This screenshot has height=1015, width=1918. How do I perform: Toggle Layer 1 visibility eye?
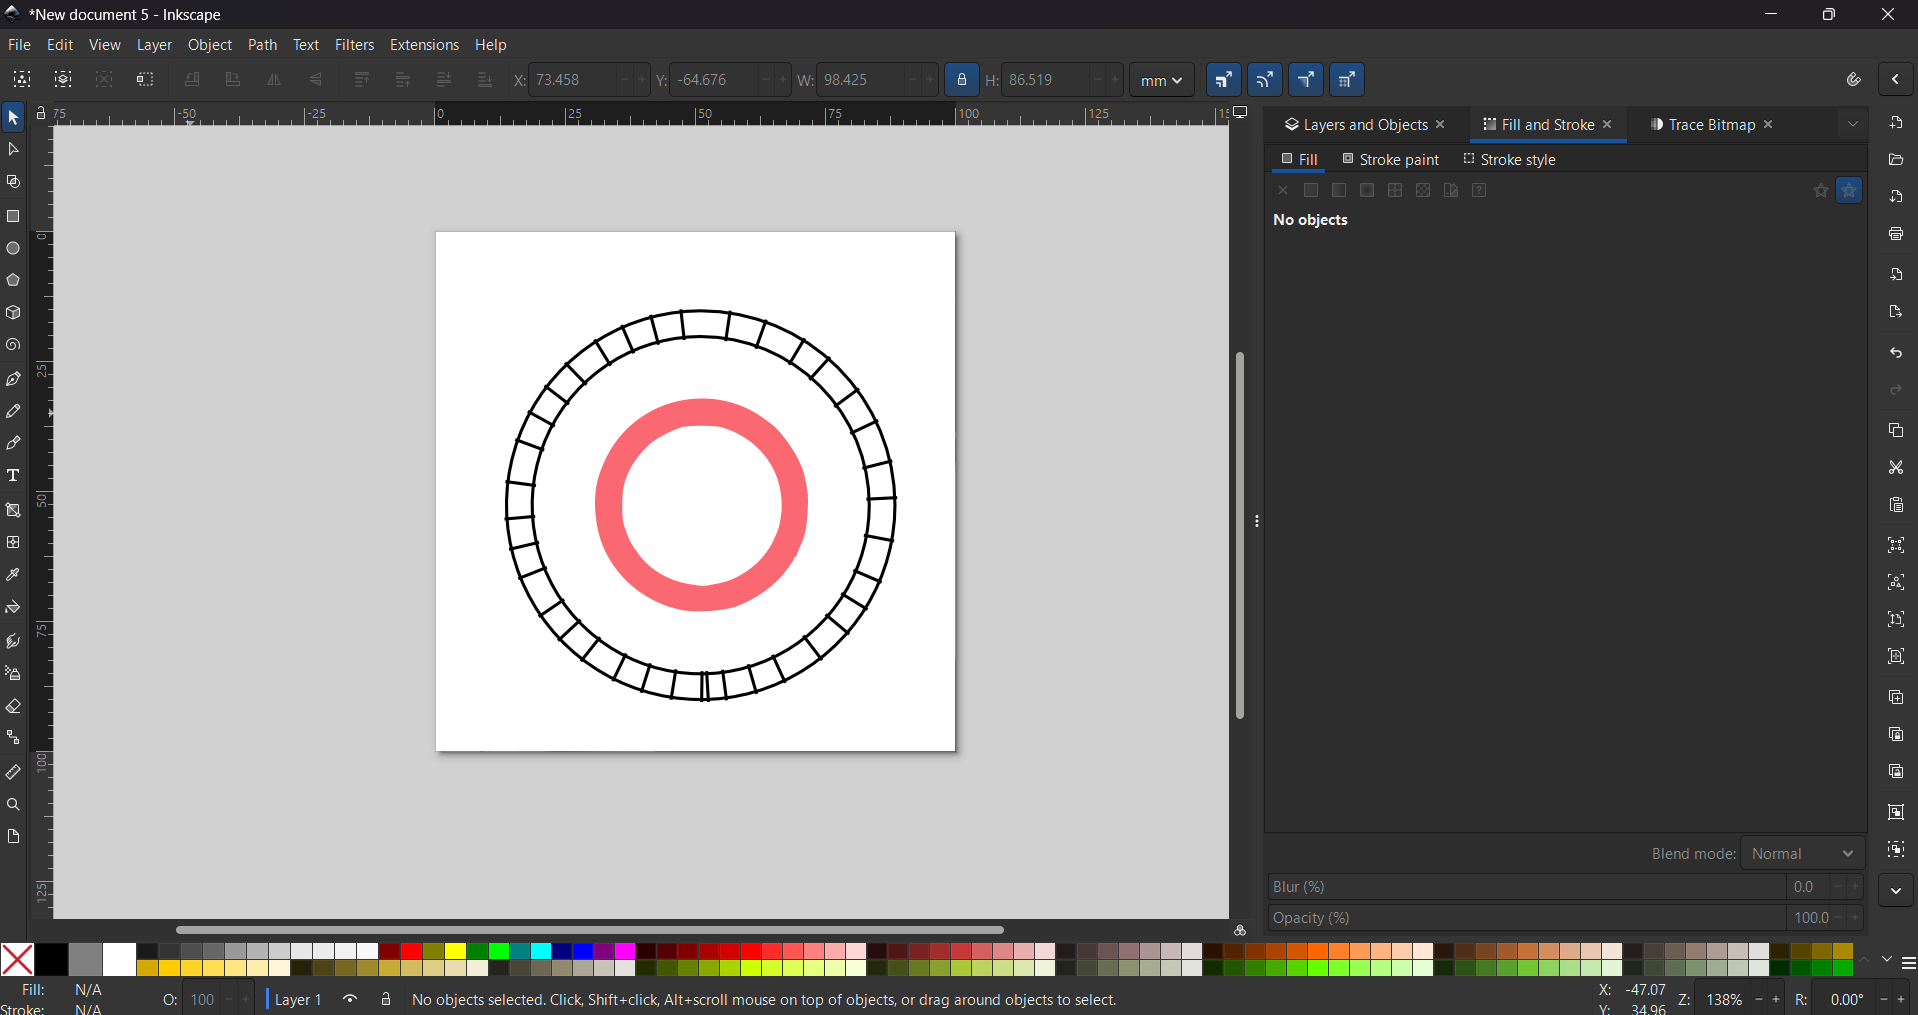click(350, 999)
